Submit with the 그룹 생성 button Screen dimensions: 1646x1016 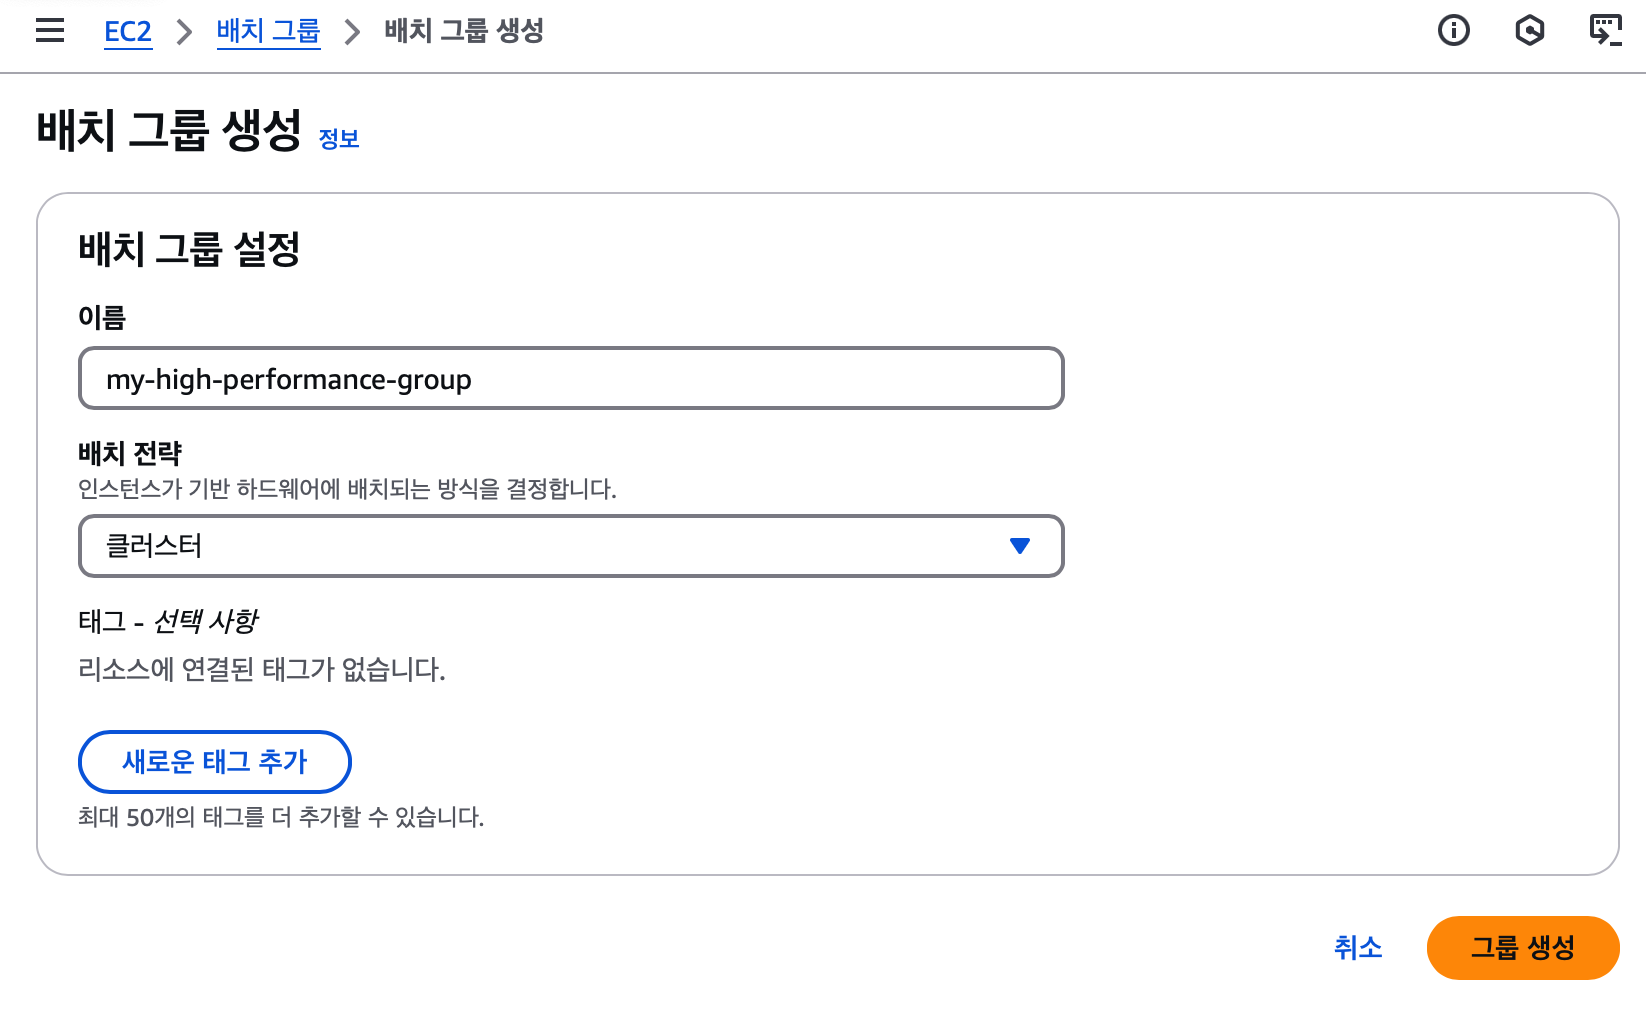click(x=1522, y=948)
